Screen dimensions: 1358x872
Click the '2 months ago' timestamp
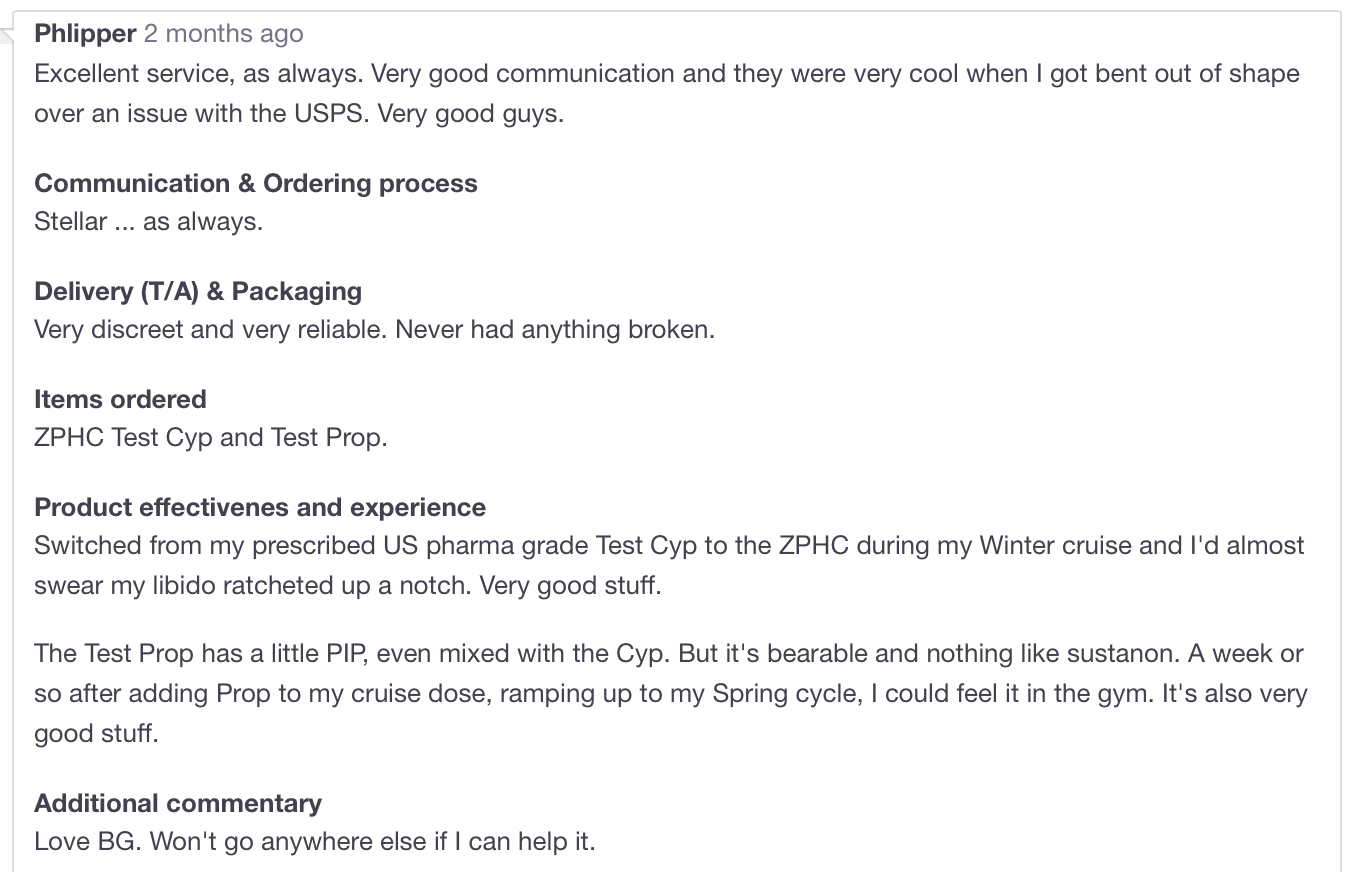click(x=223, y=34)
